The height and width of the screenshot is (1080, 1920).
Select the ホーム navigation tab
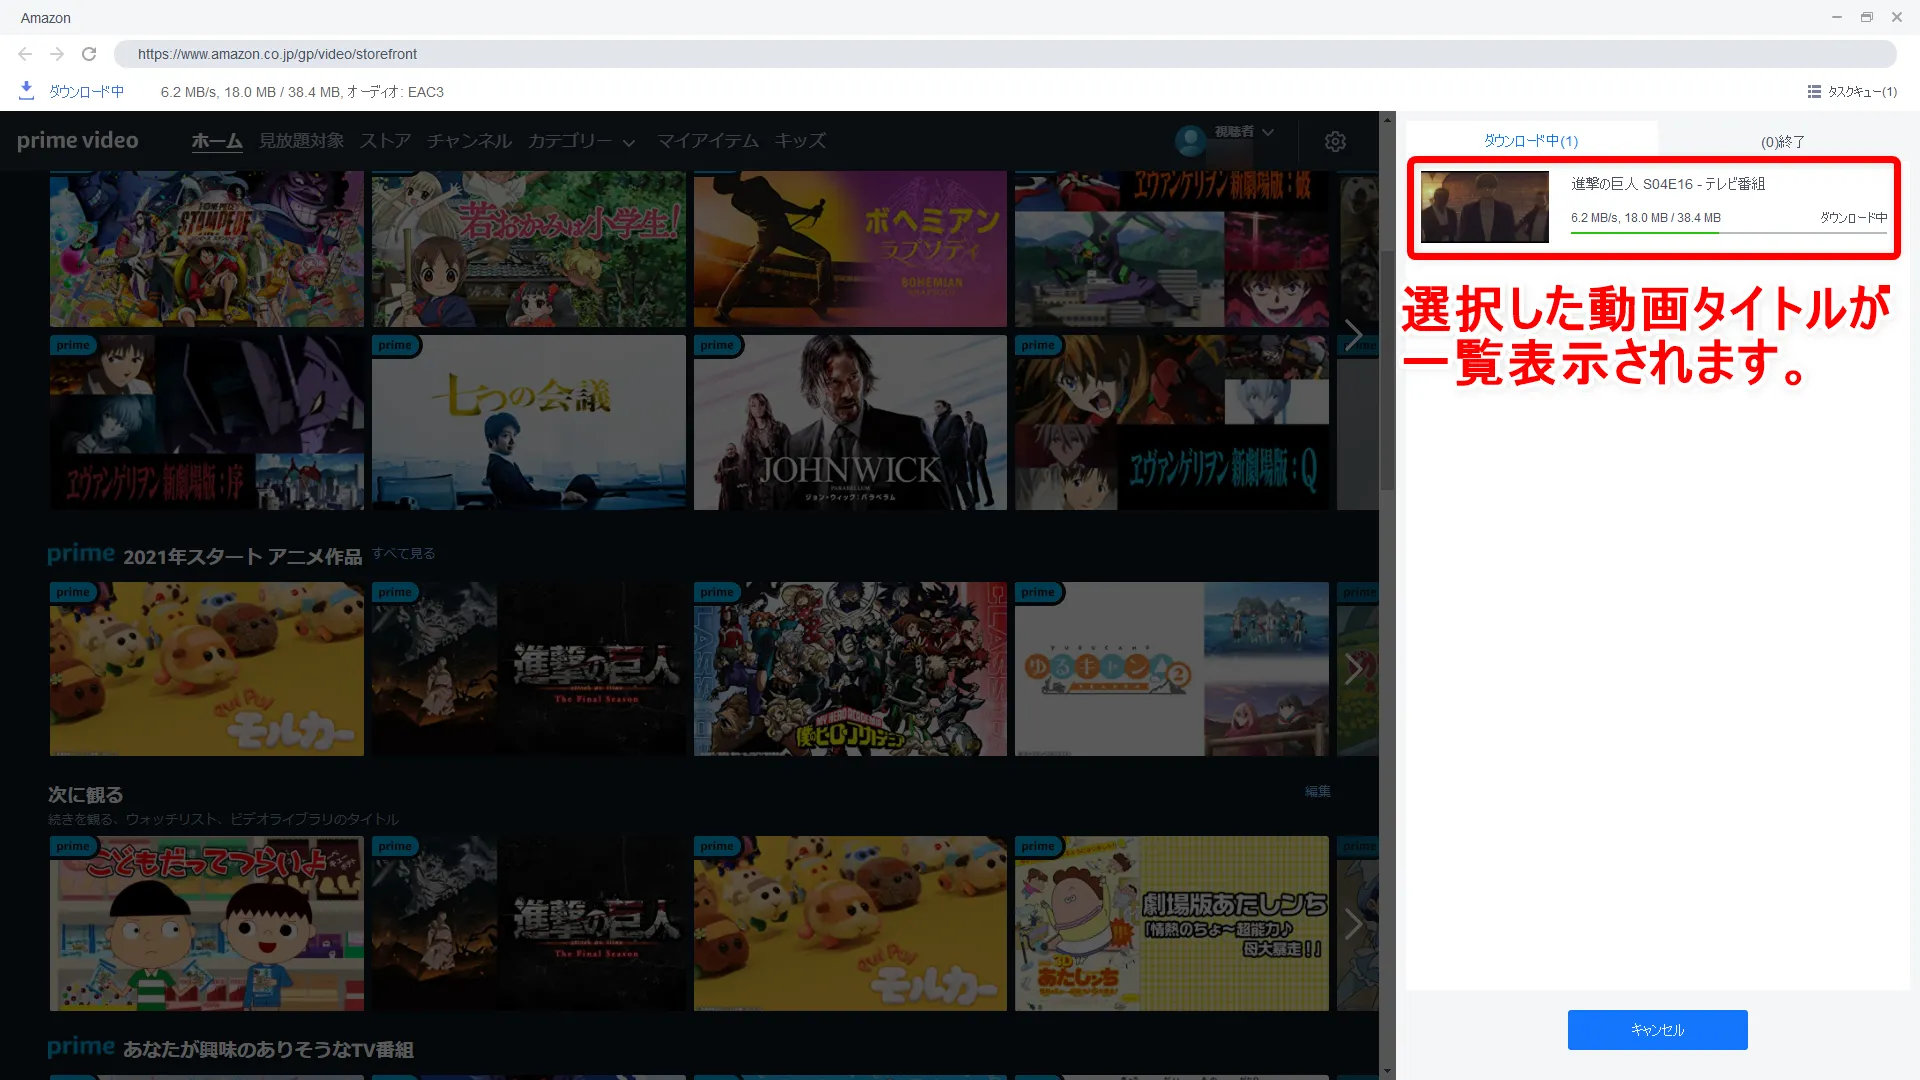point(217,141)
